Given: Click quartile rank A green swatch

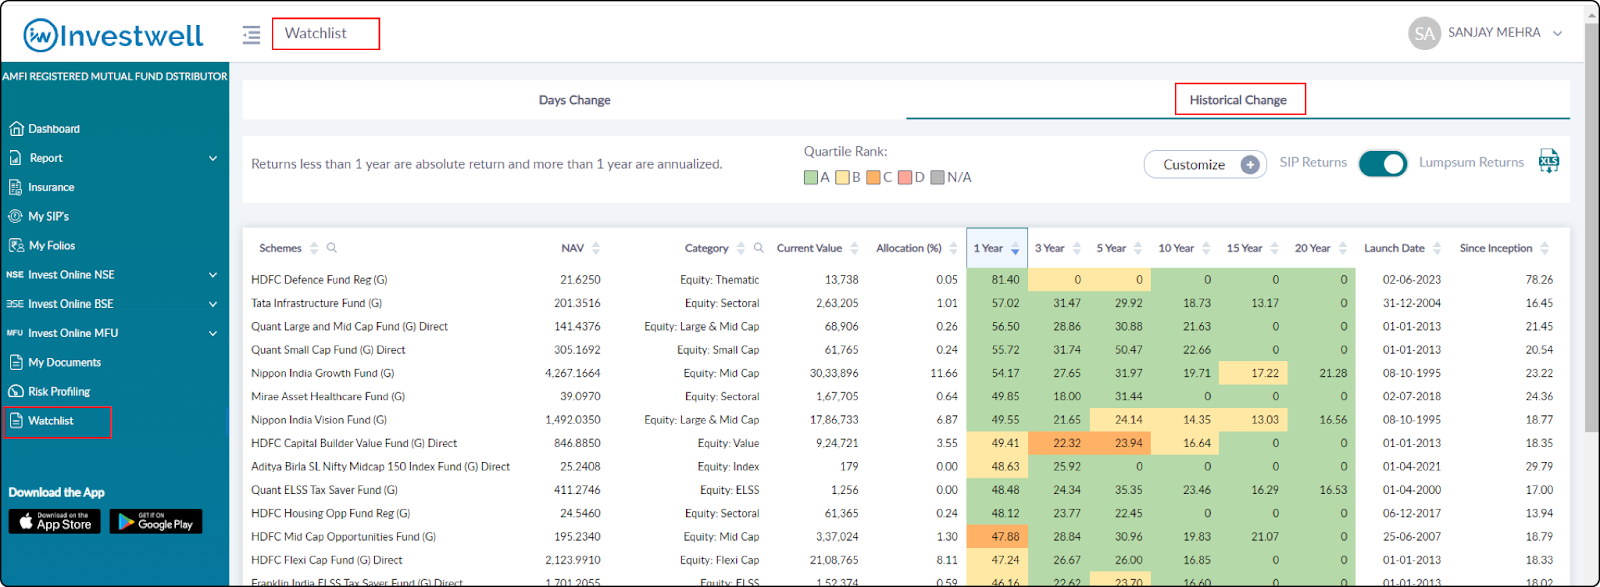Looking at the screenshot, I should (811, 177).
